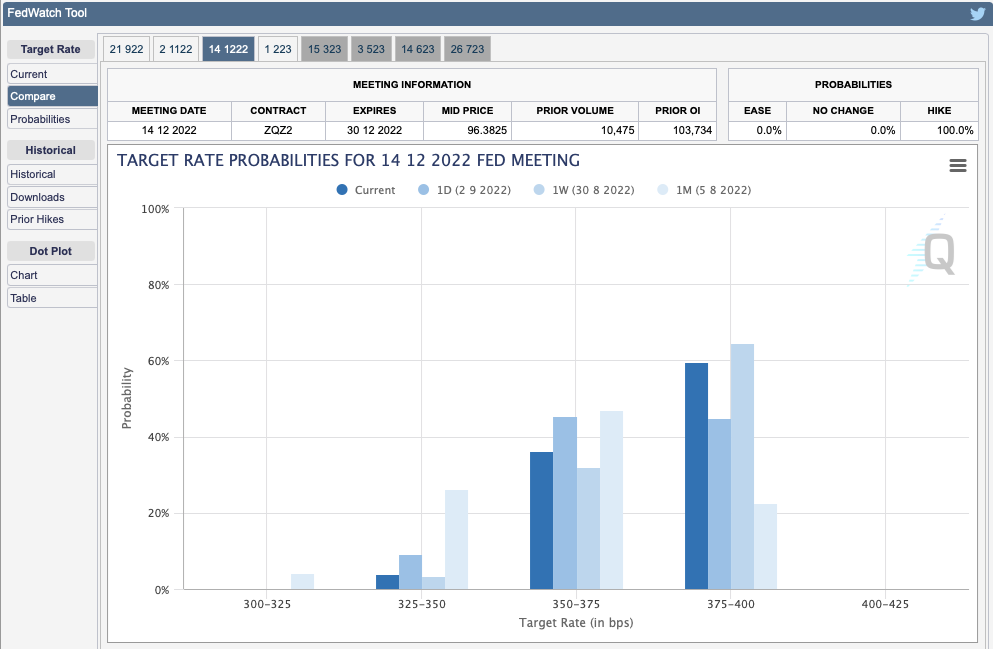Click the Target Rate section header
The height and width of the screenshot is (649, 993).
point(51,49)
